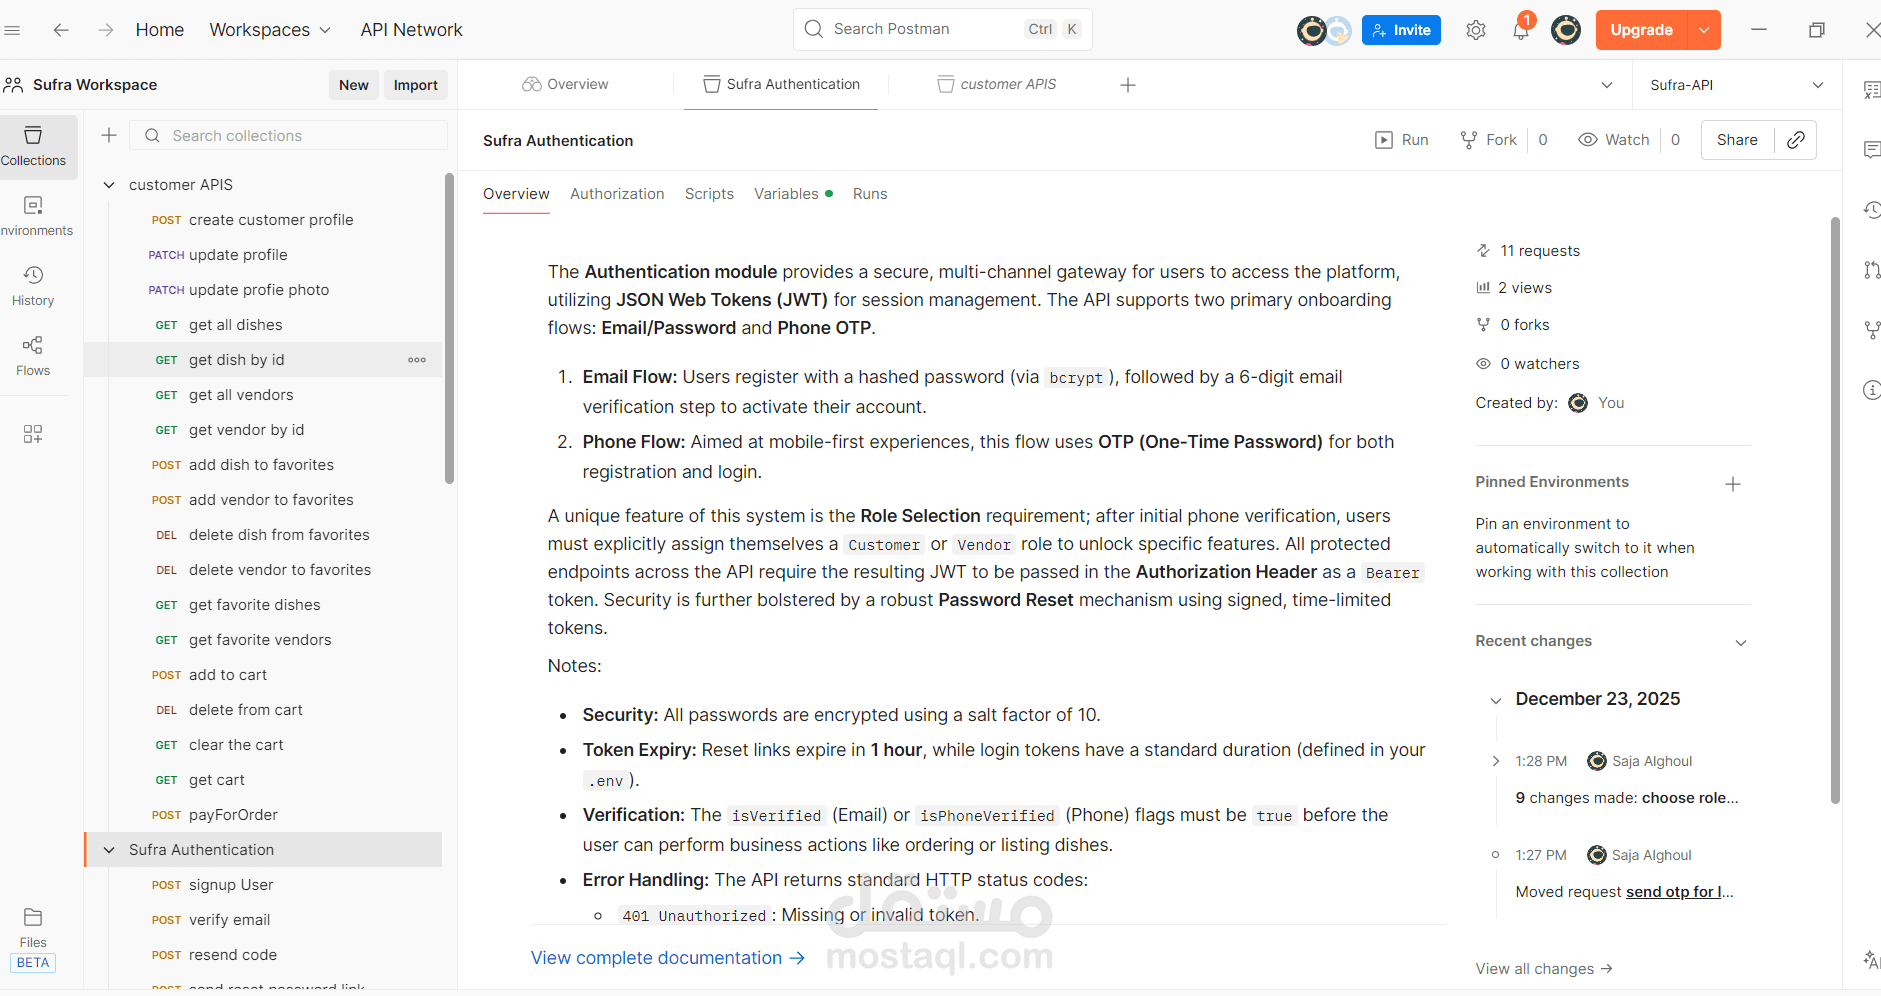
Task: Open the POST payForOrder request
Action: click(x=264, y=815)
